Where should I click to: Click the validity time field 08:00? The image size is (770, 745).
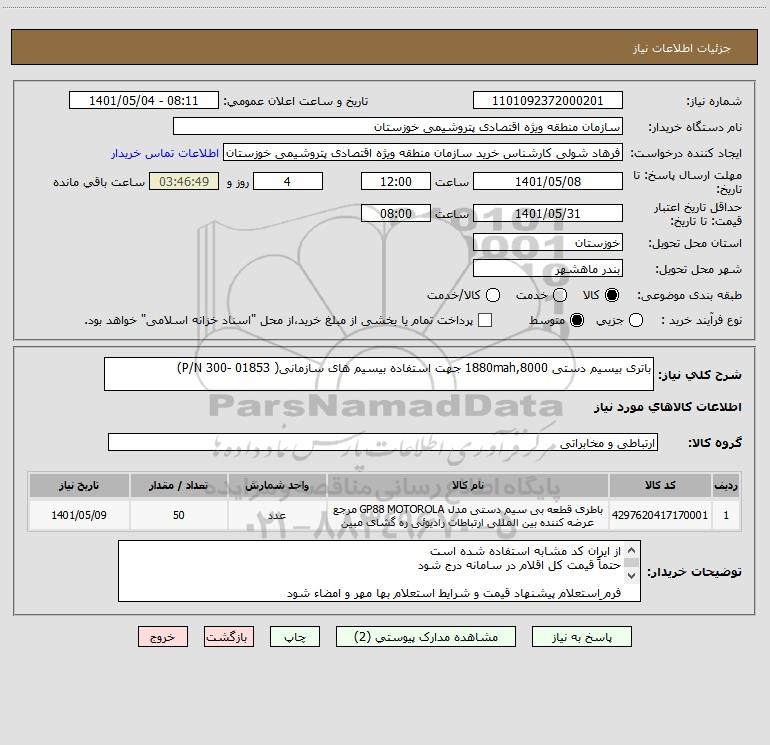point(396,214)
